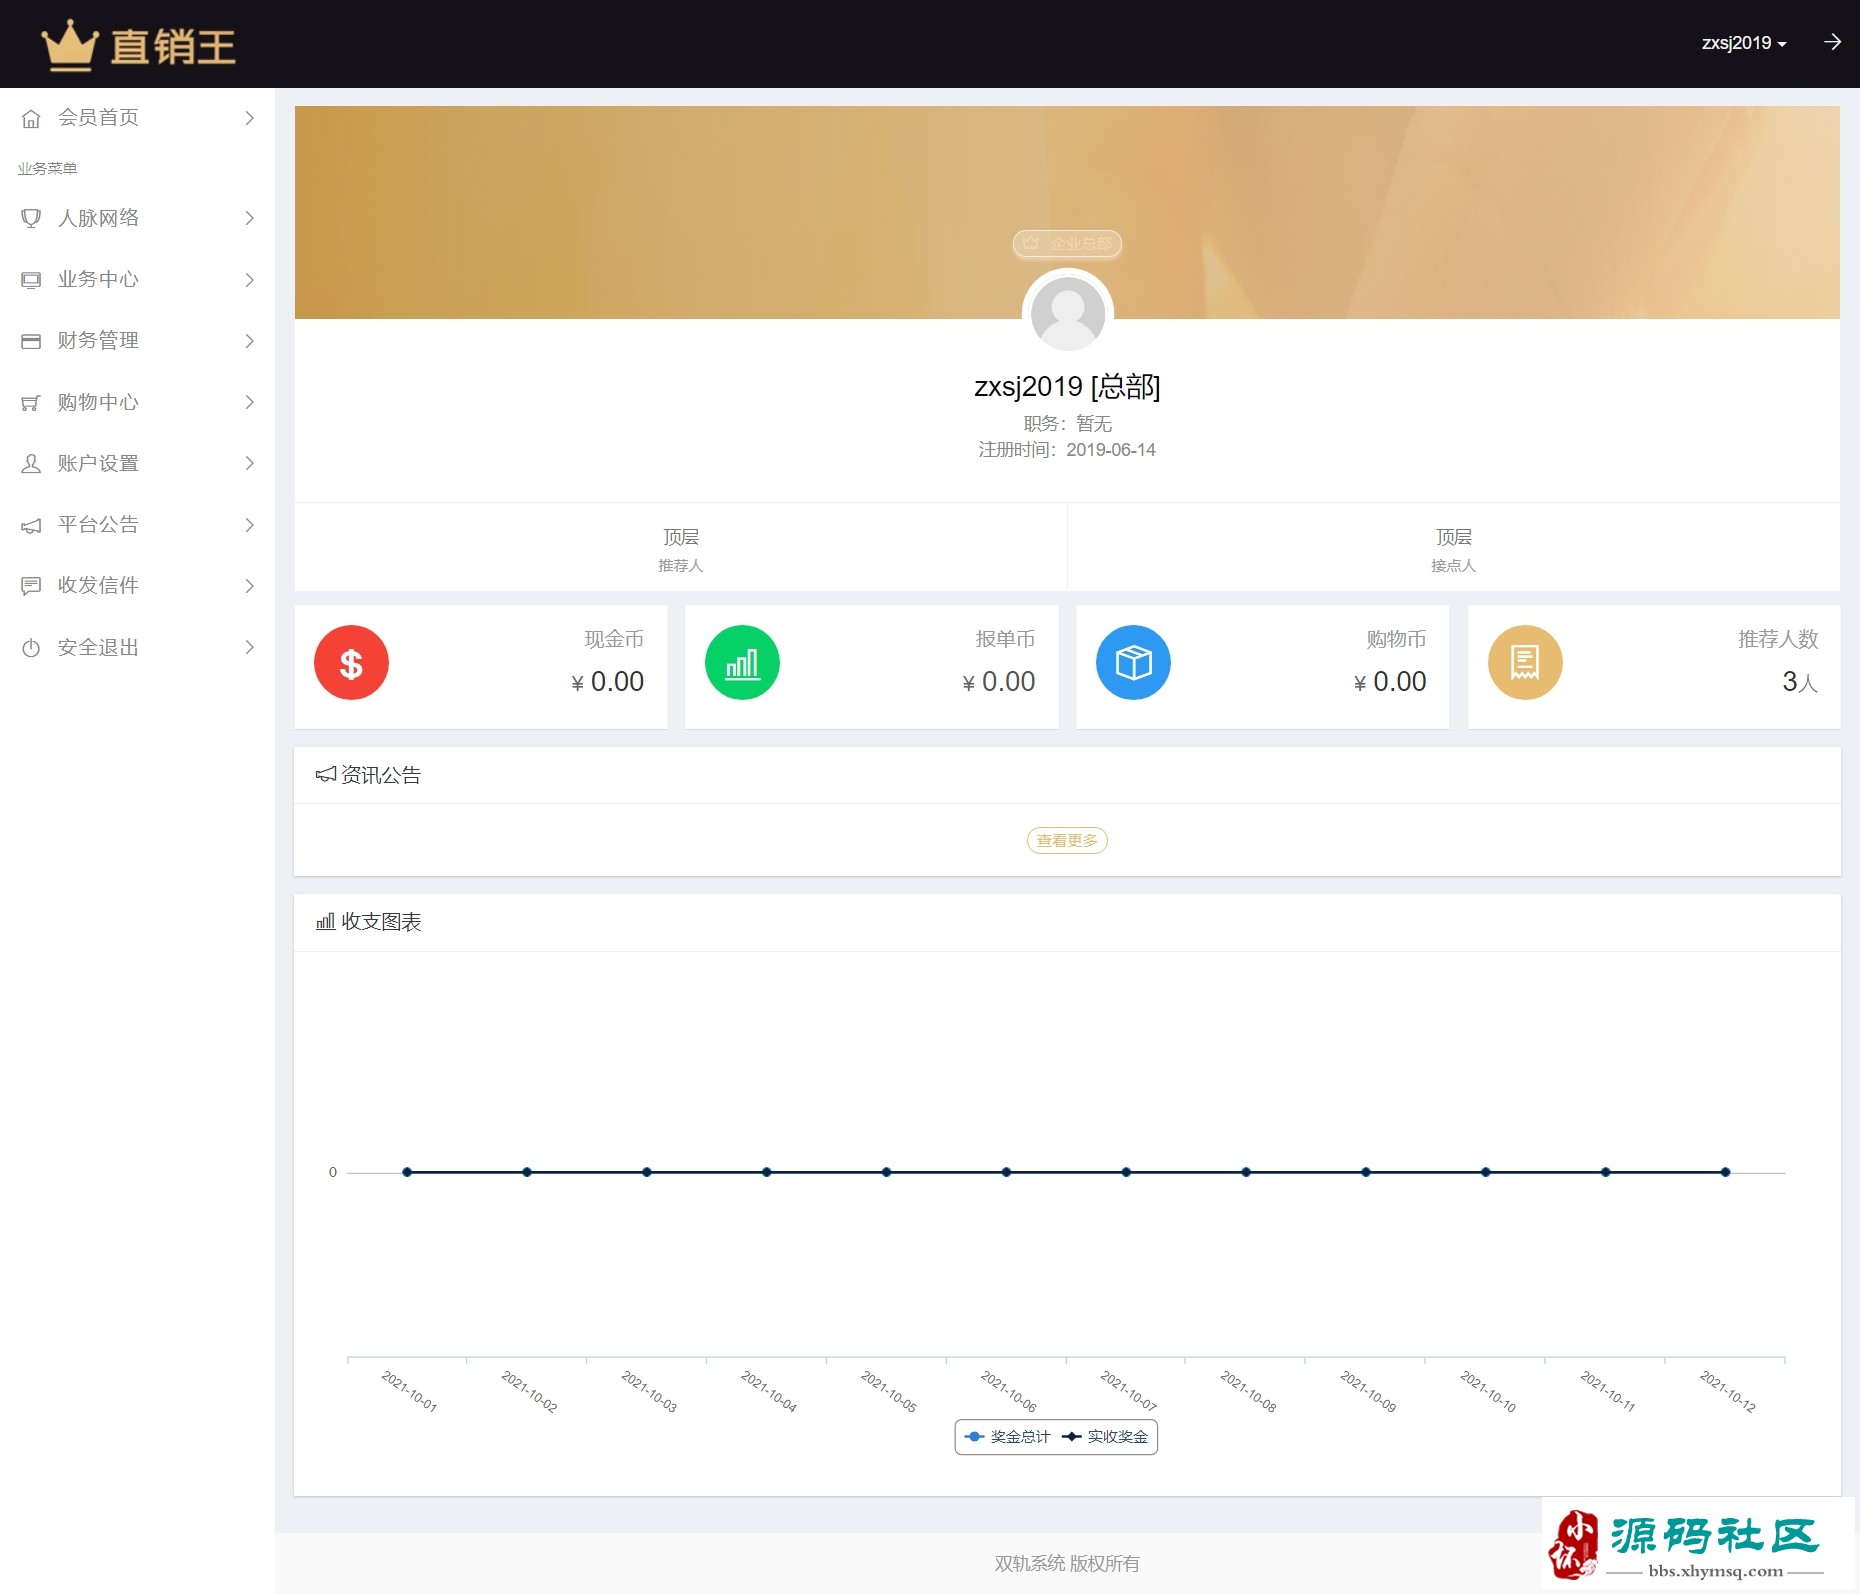Expand the 人脉网络 menu chevron

coord(249,218)
